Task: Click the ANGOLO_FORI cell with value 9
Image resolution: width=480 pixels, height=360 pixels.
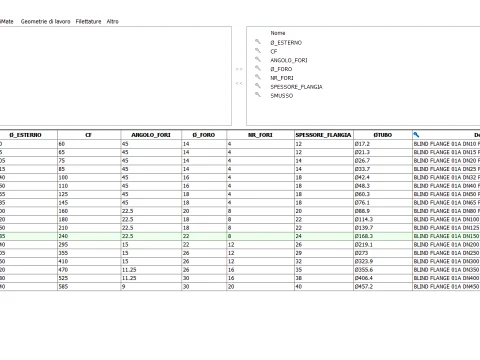Action: [x=151, y=286]
